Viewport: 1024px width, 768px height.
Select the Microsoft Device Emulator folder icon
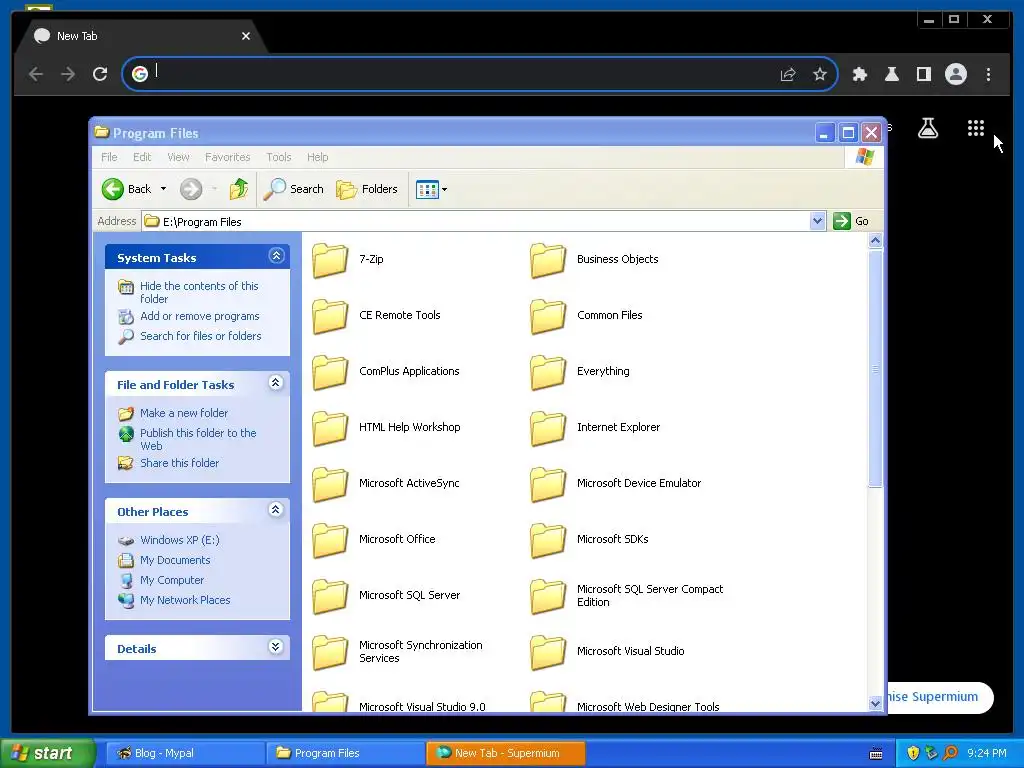(548, 485)
